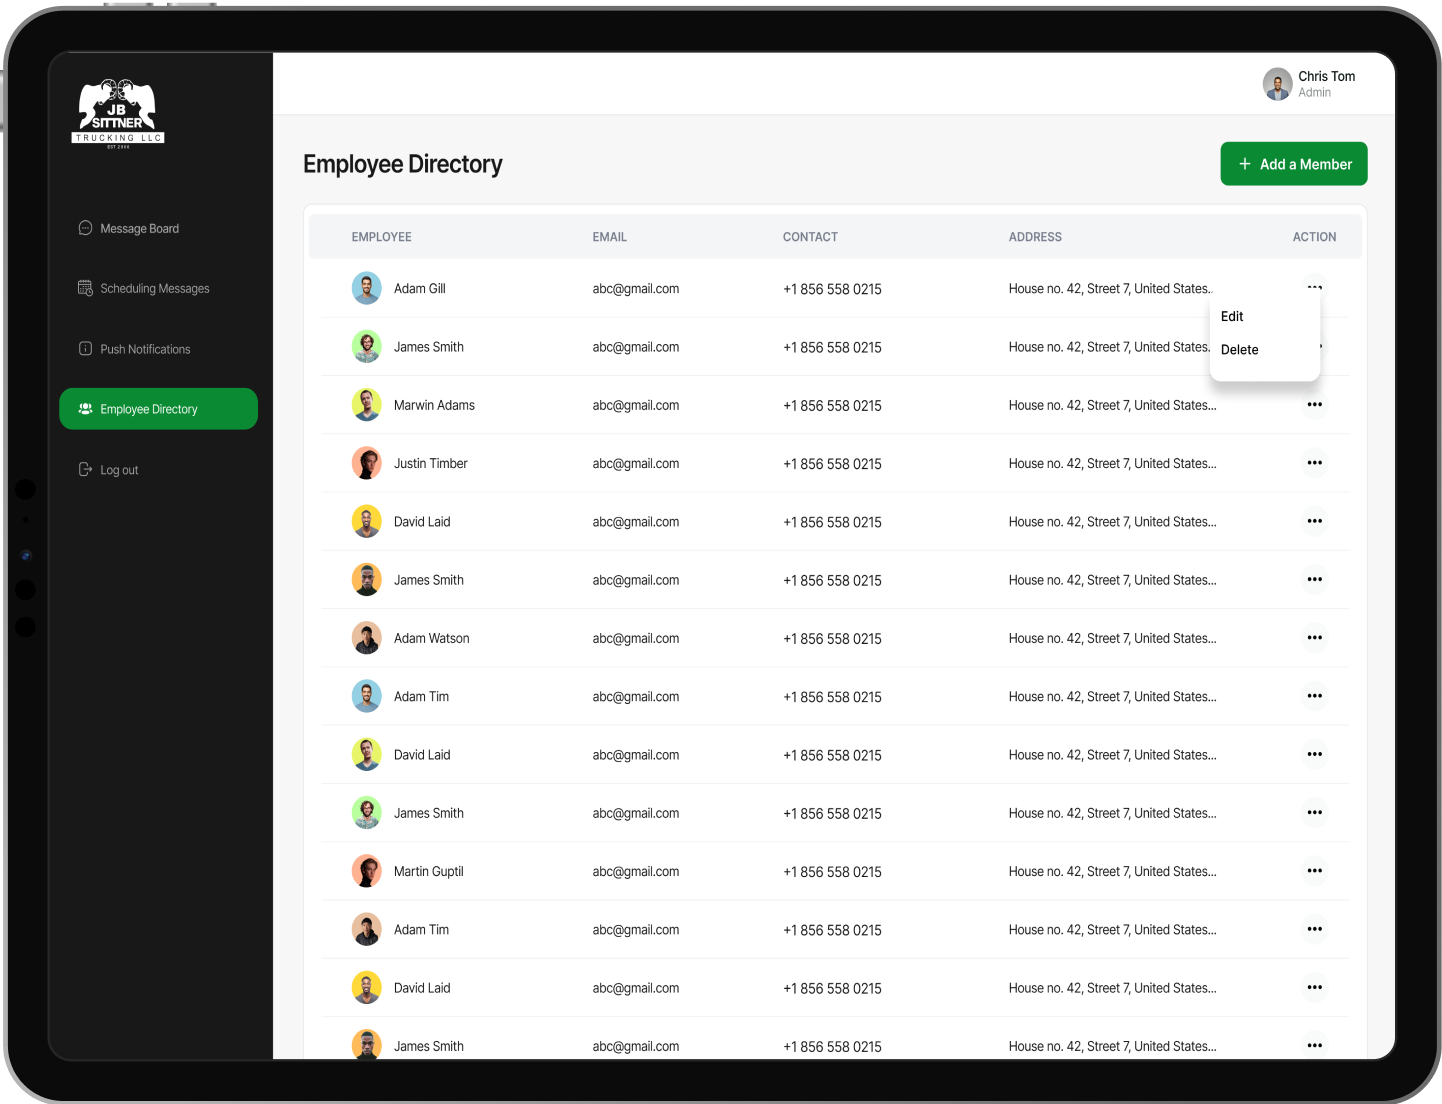Select Edit from the action popup
Screen dimensions: 1442x1104
1232,316
